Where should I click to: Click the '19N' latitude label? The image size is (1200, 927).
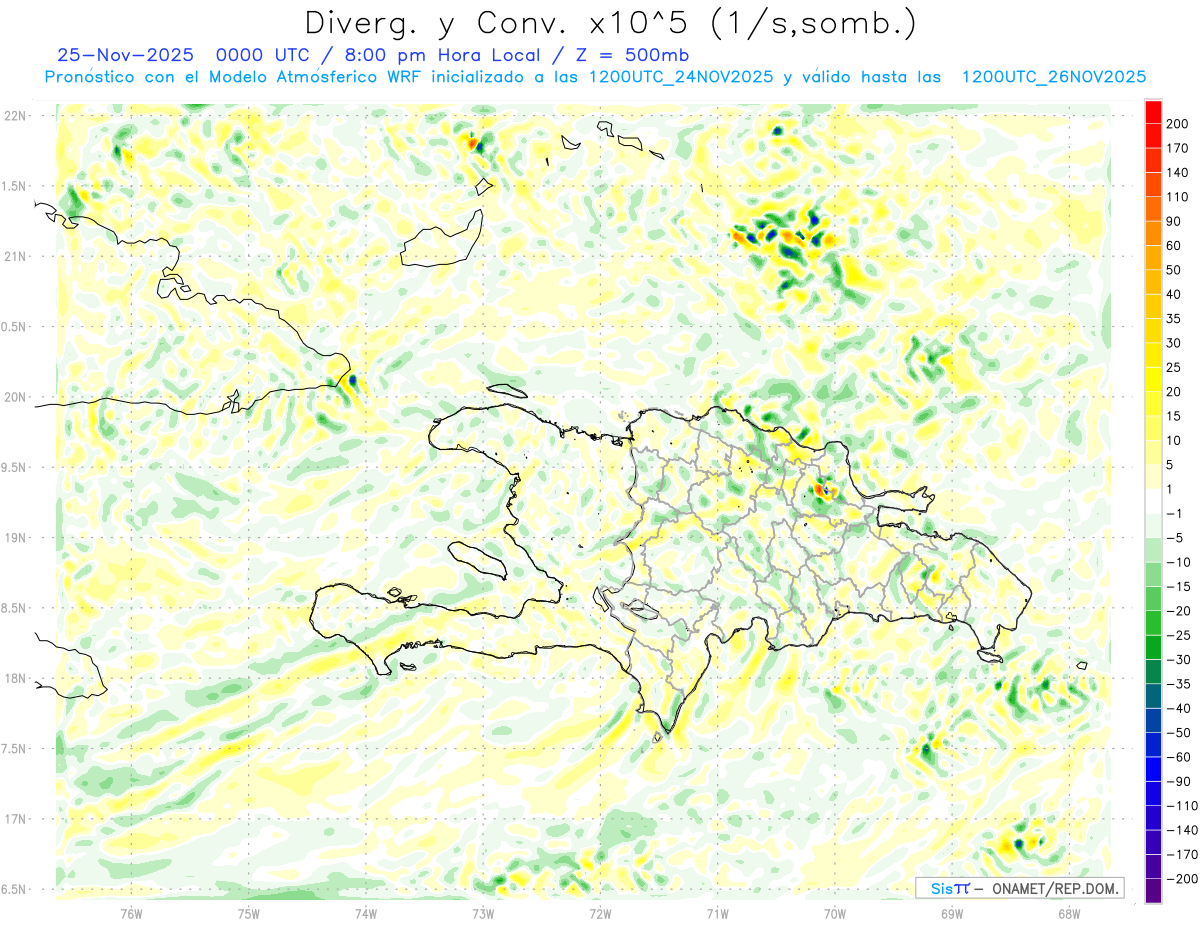point(15,538)
